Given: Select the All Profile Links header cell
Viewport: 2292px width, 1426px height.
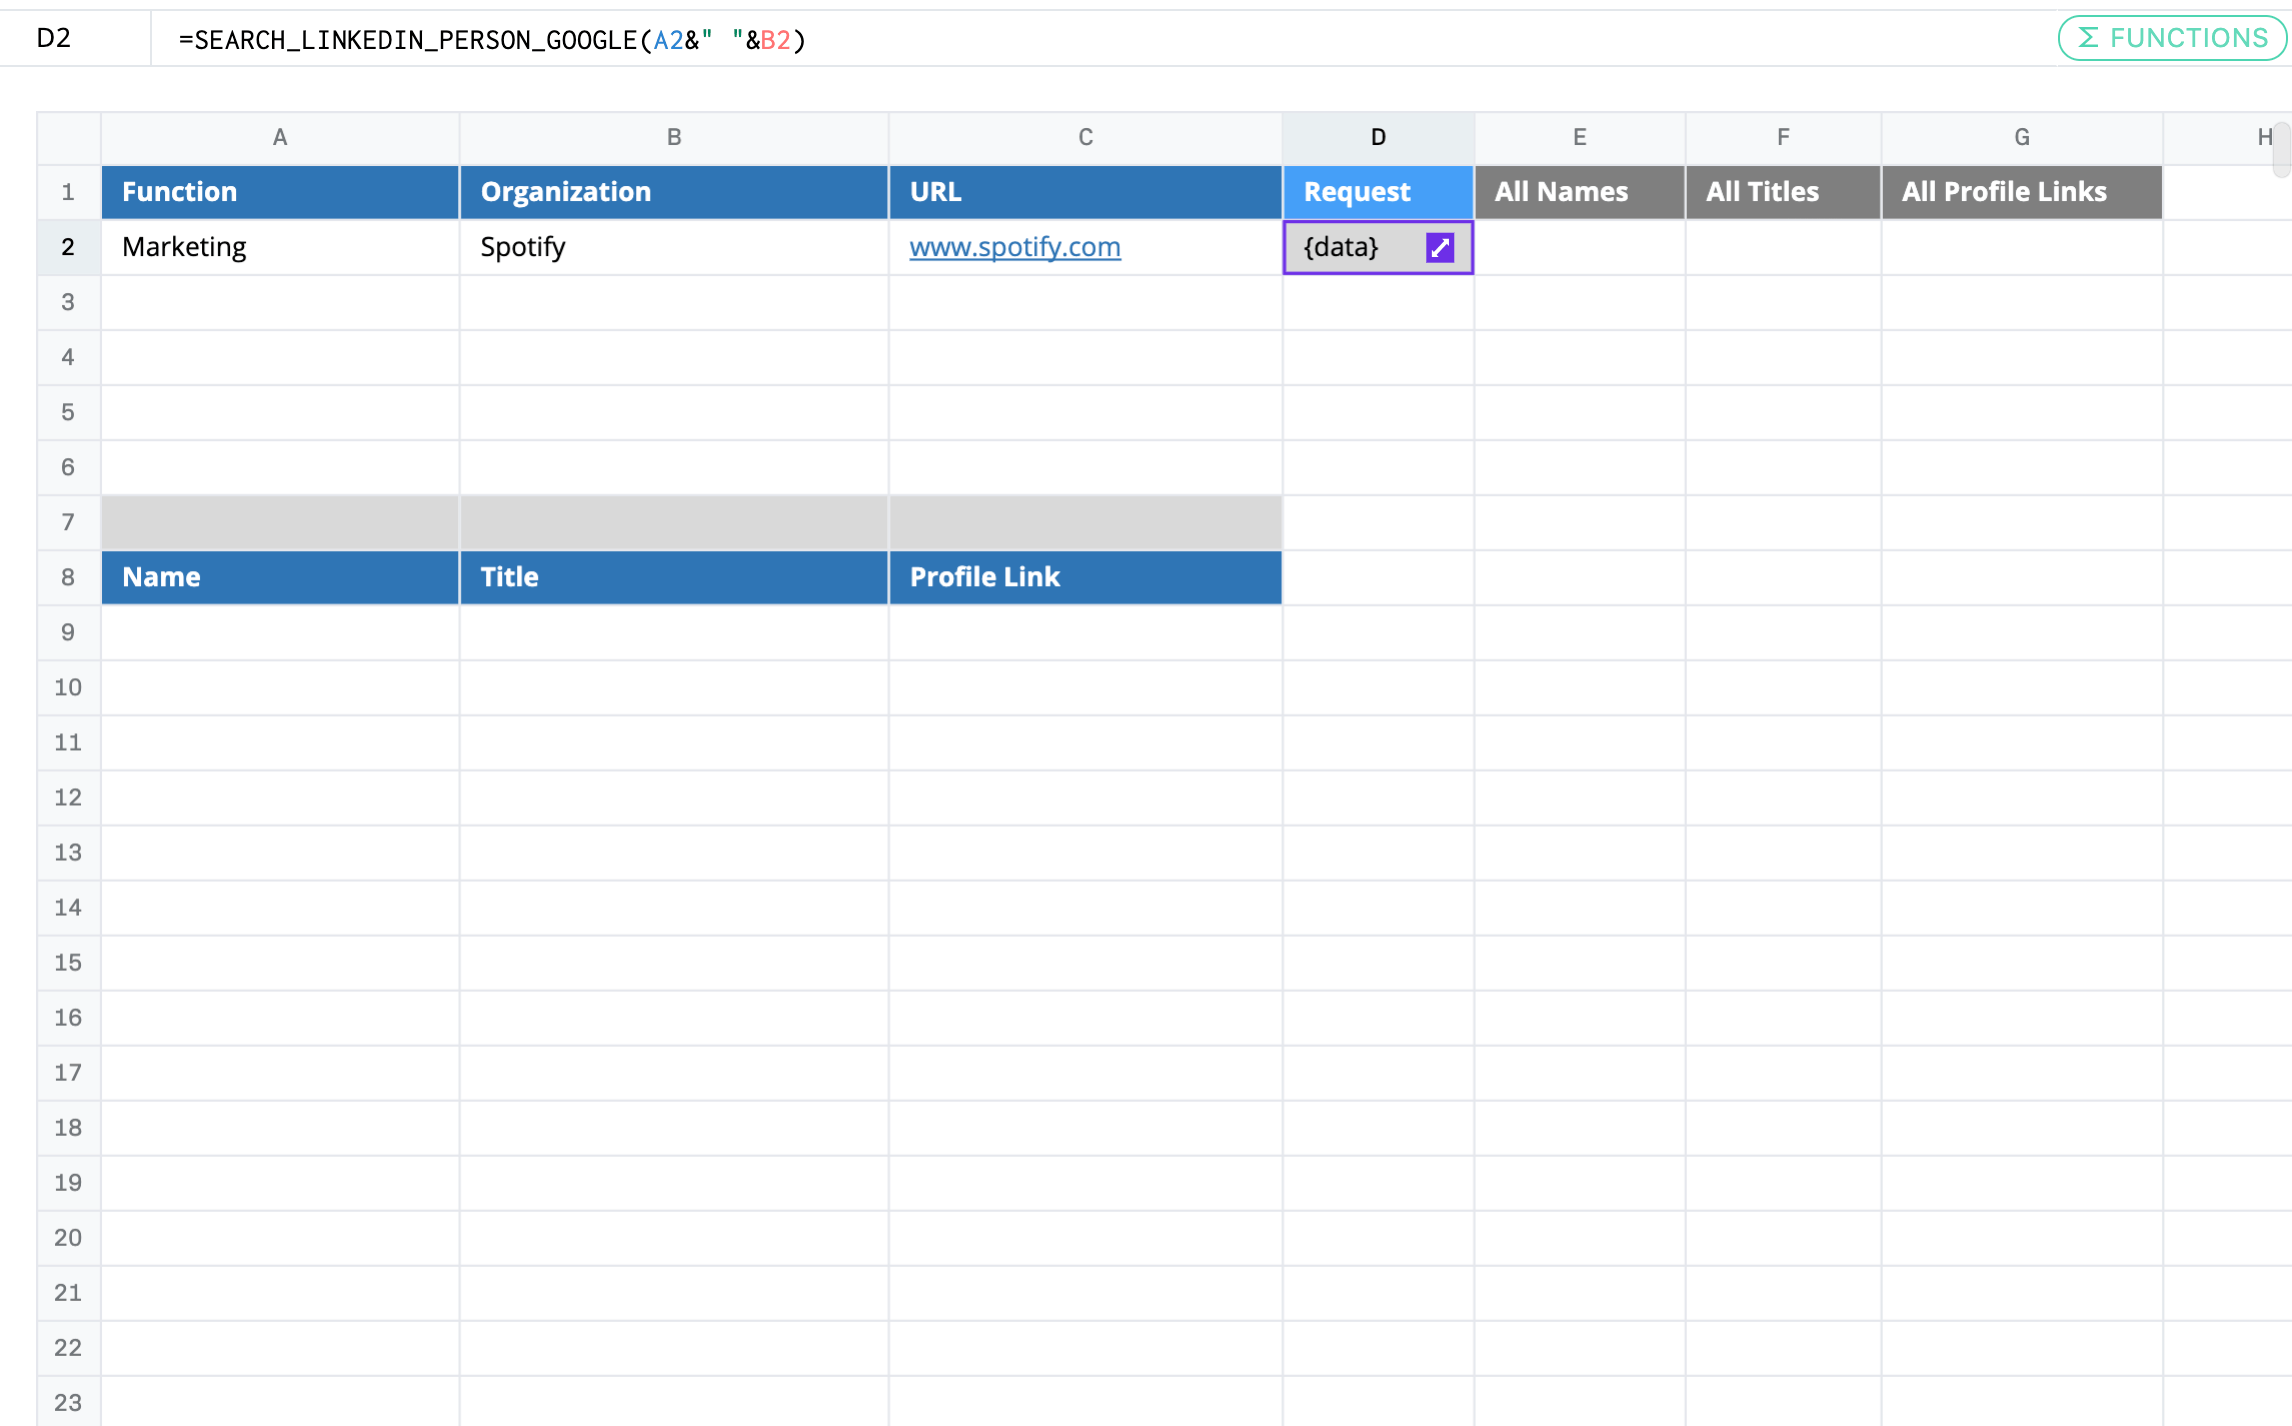Looking at the screenshot, I should (2021, 192).
